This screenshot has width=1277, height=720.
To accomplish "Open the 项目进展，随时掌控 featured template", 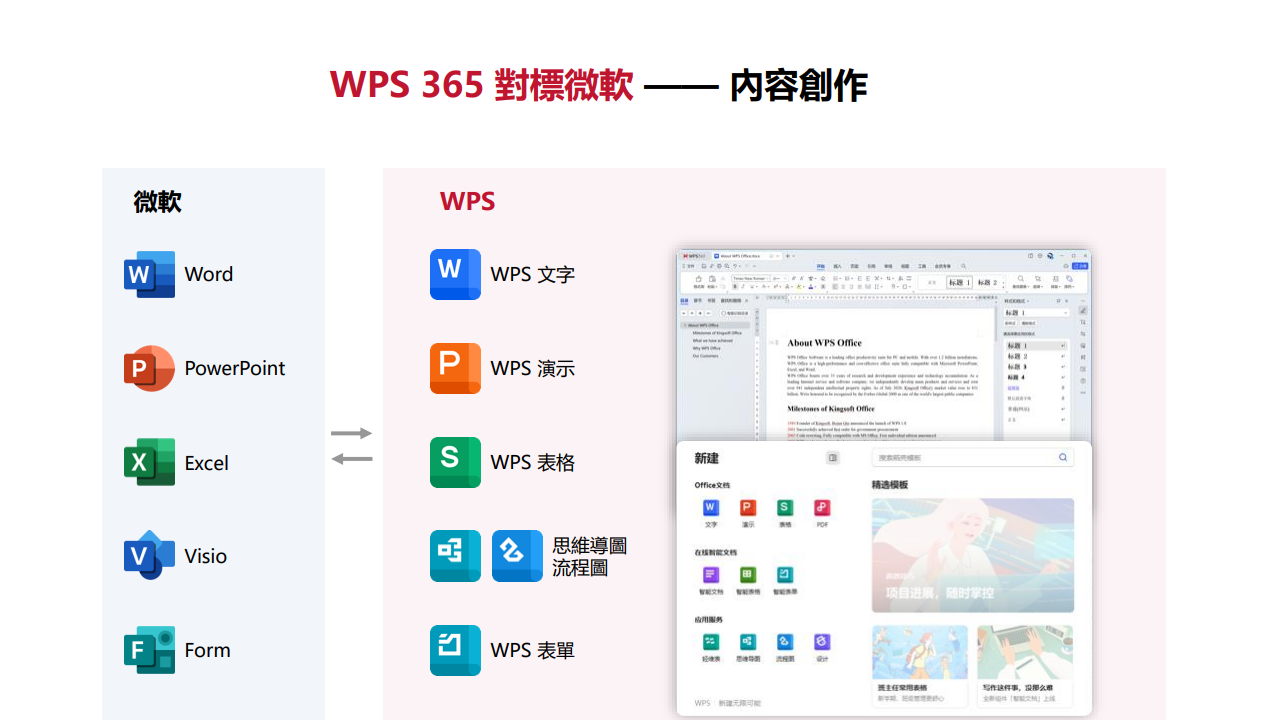I will (x=973, y=556).
